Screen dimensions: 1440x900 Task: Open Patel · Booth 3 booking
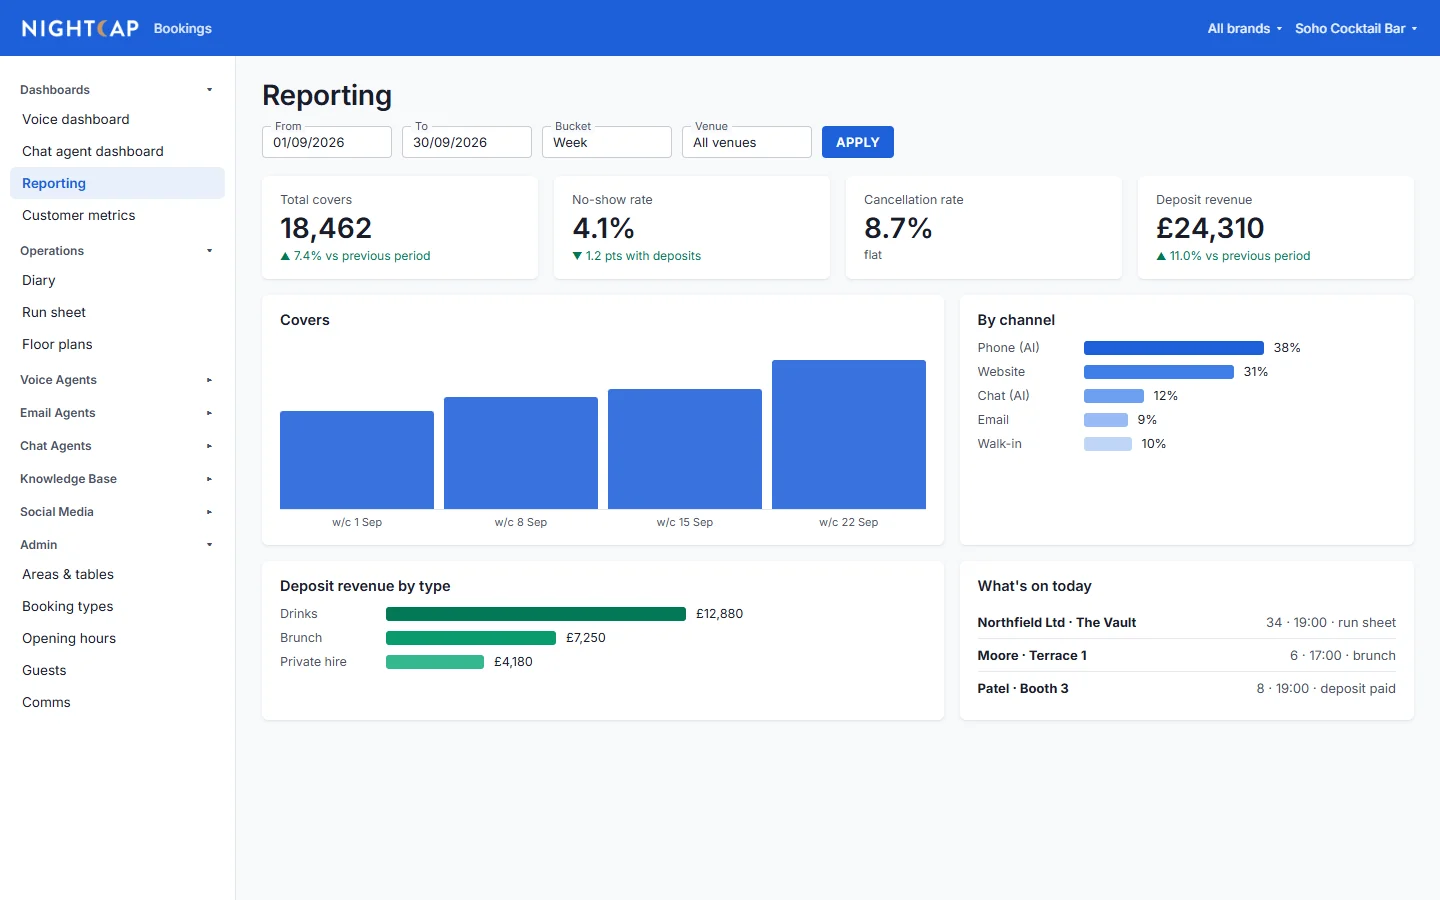click(1187, 688)
